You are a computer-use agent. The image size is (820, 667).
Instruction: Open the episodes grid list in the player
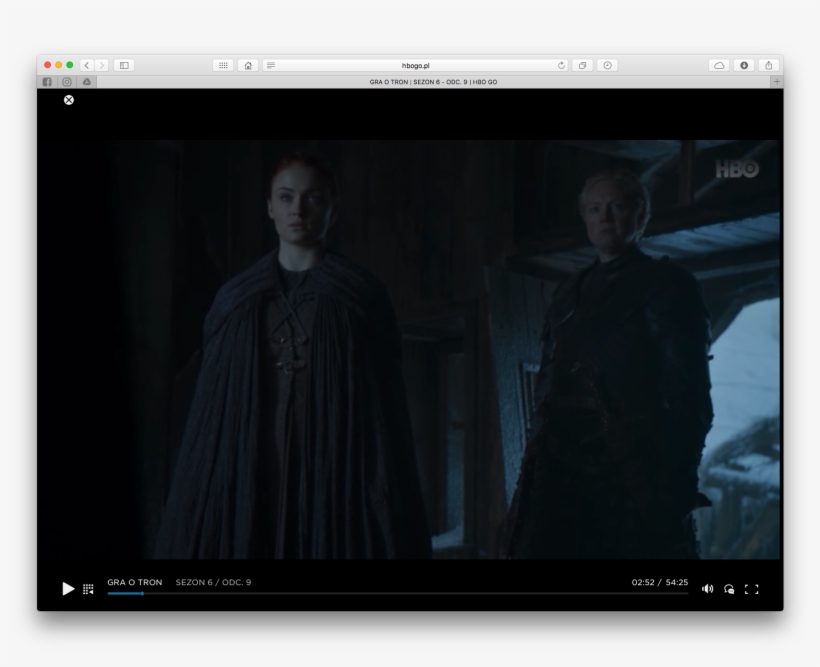[x=88, y=589]
